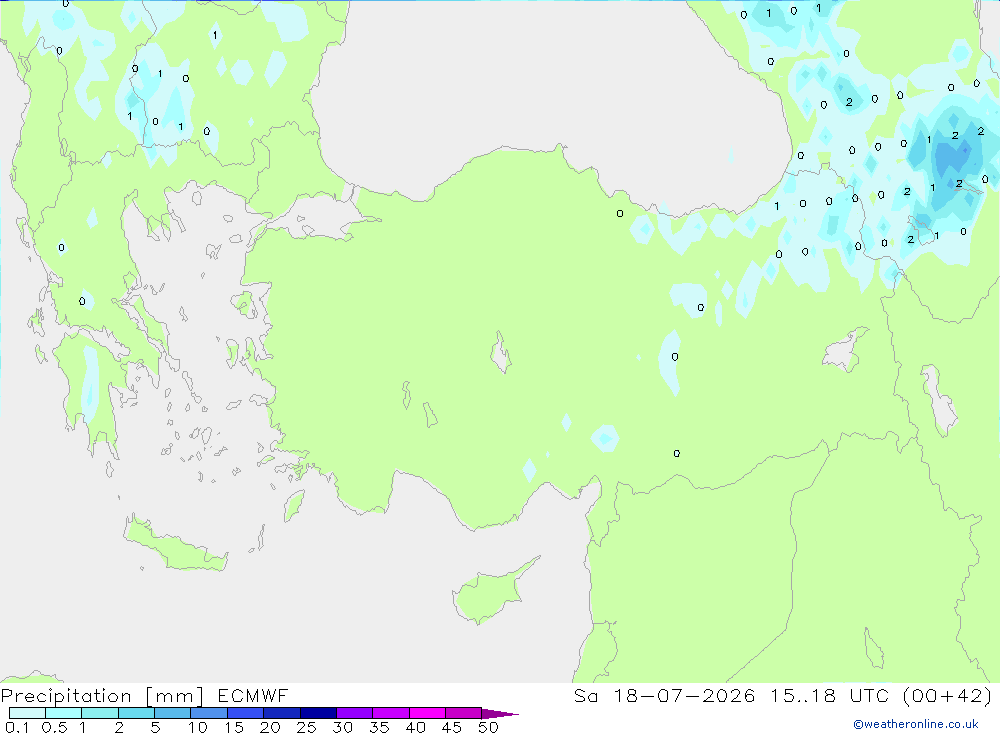The width and height of the screenshot is (1000, 733).
Task: Choose the violet 35–40 legend swatch
Action: click(x=390, y=713)
